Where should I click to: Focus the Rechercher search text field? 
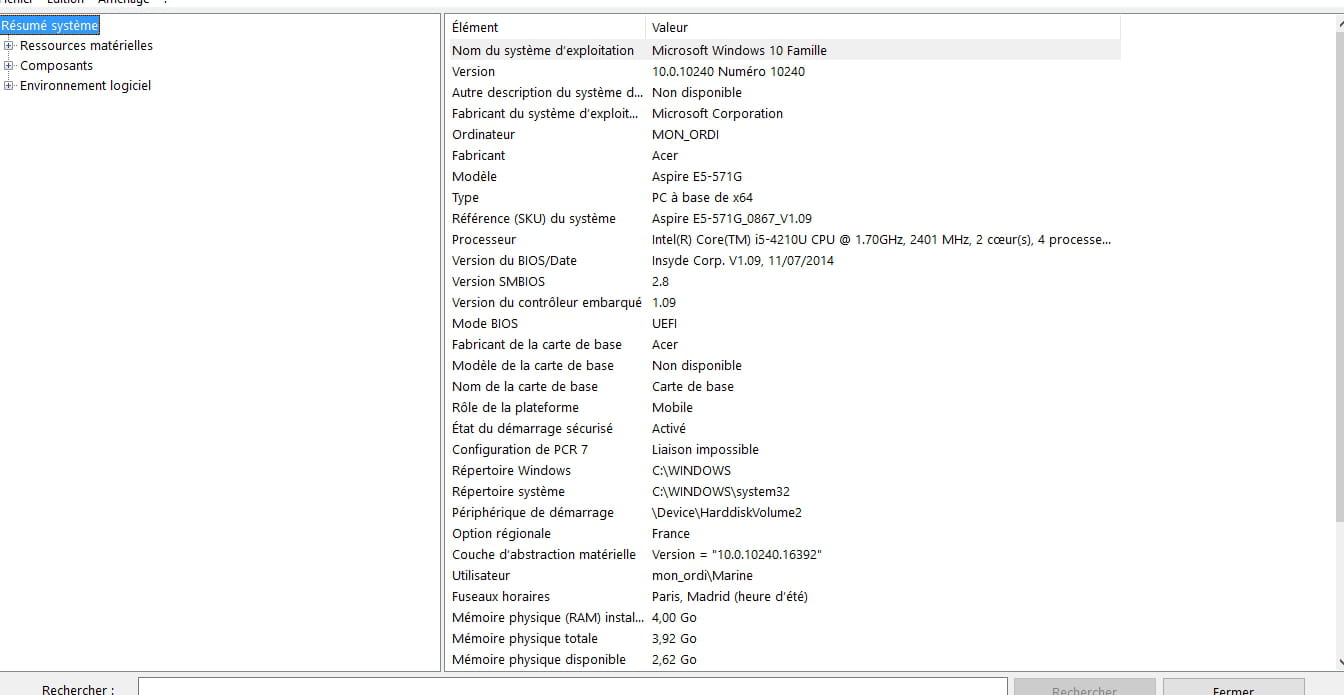point(572,688)
